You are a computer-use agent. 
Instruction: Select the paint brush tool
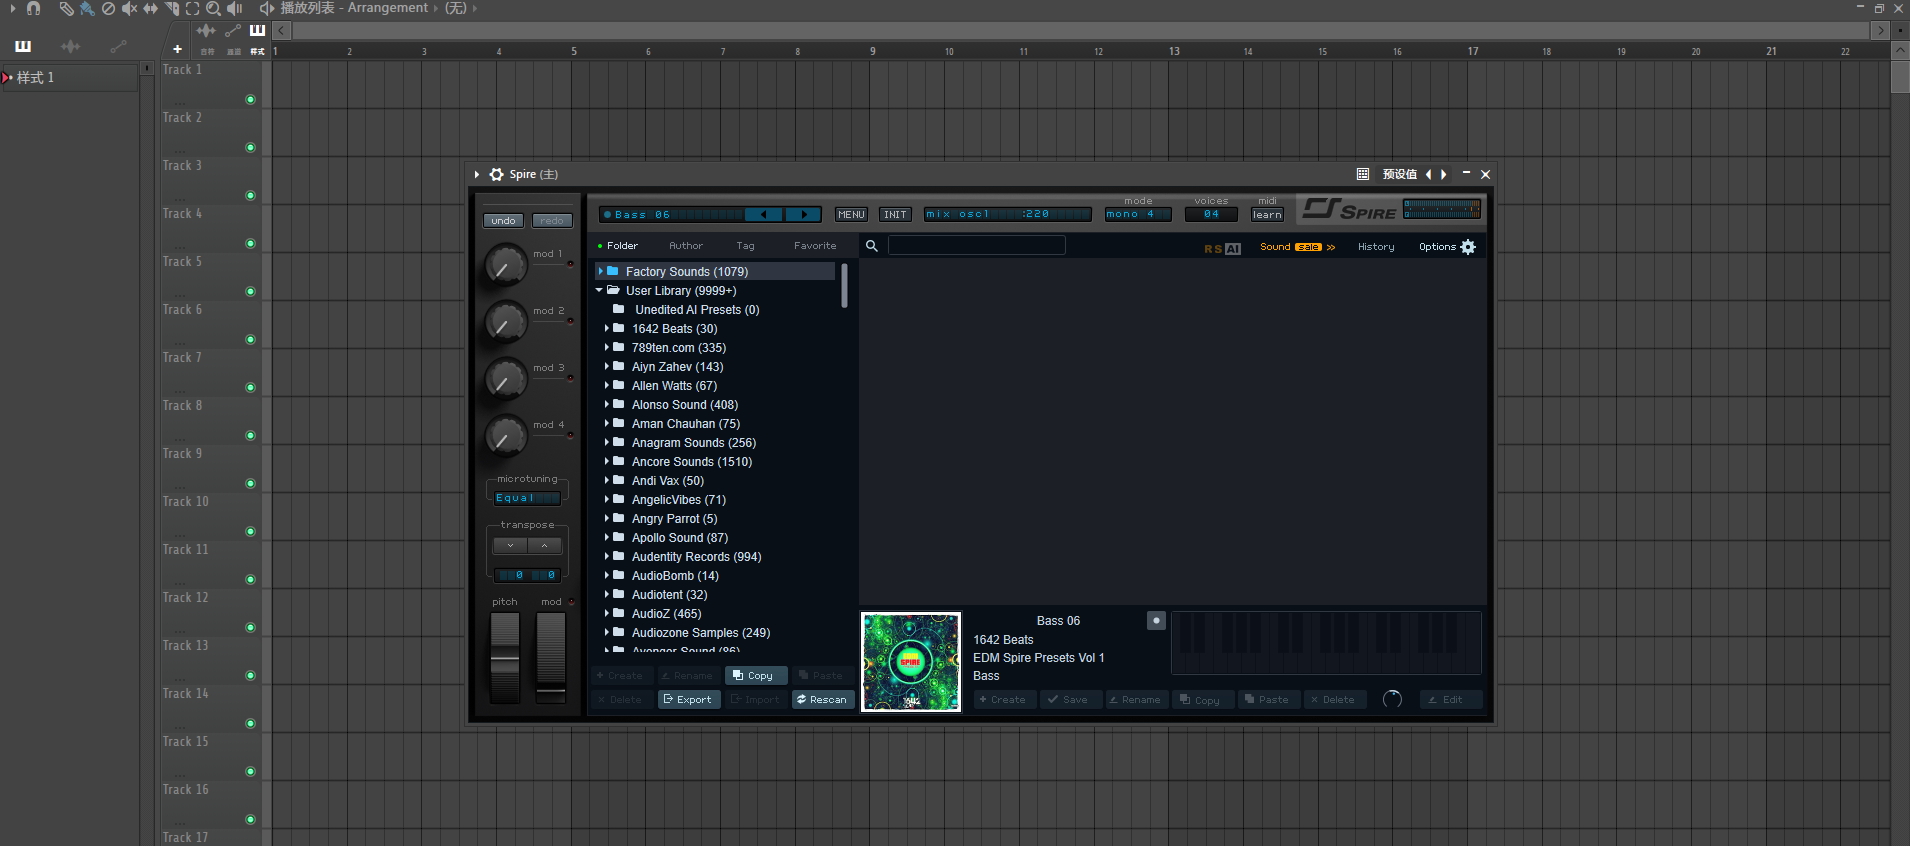87,8
